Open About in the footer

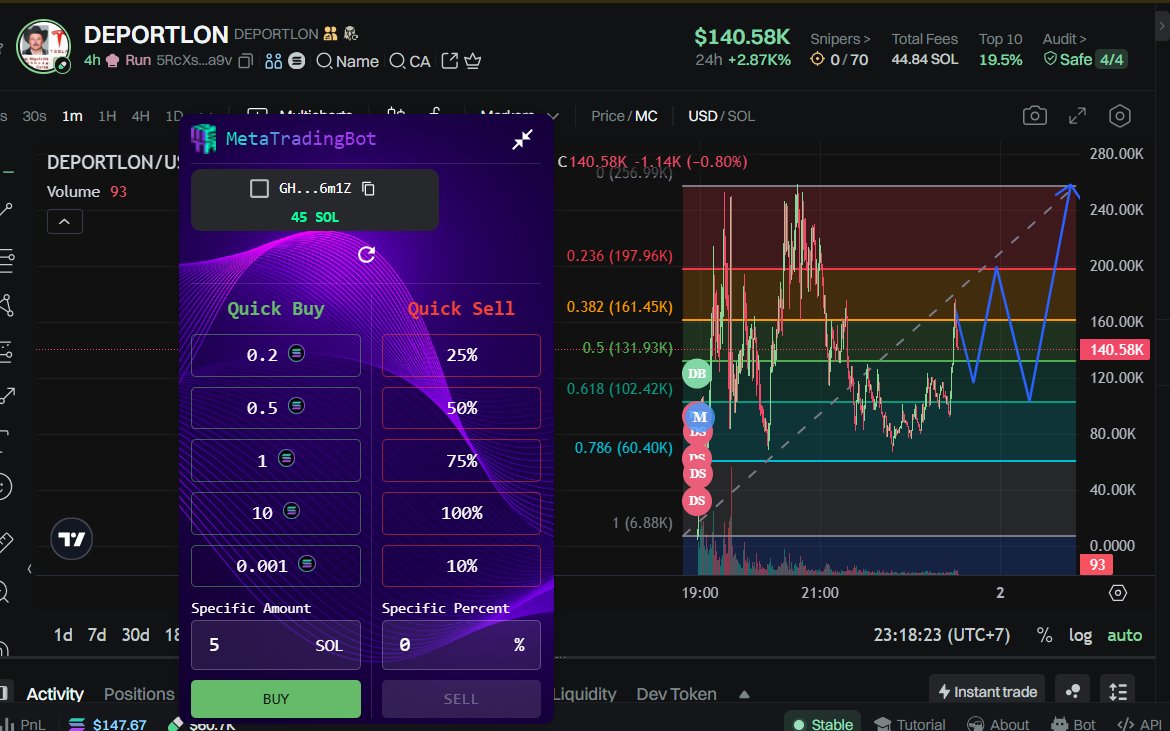998,724
